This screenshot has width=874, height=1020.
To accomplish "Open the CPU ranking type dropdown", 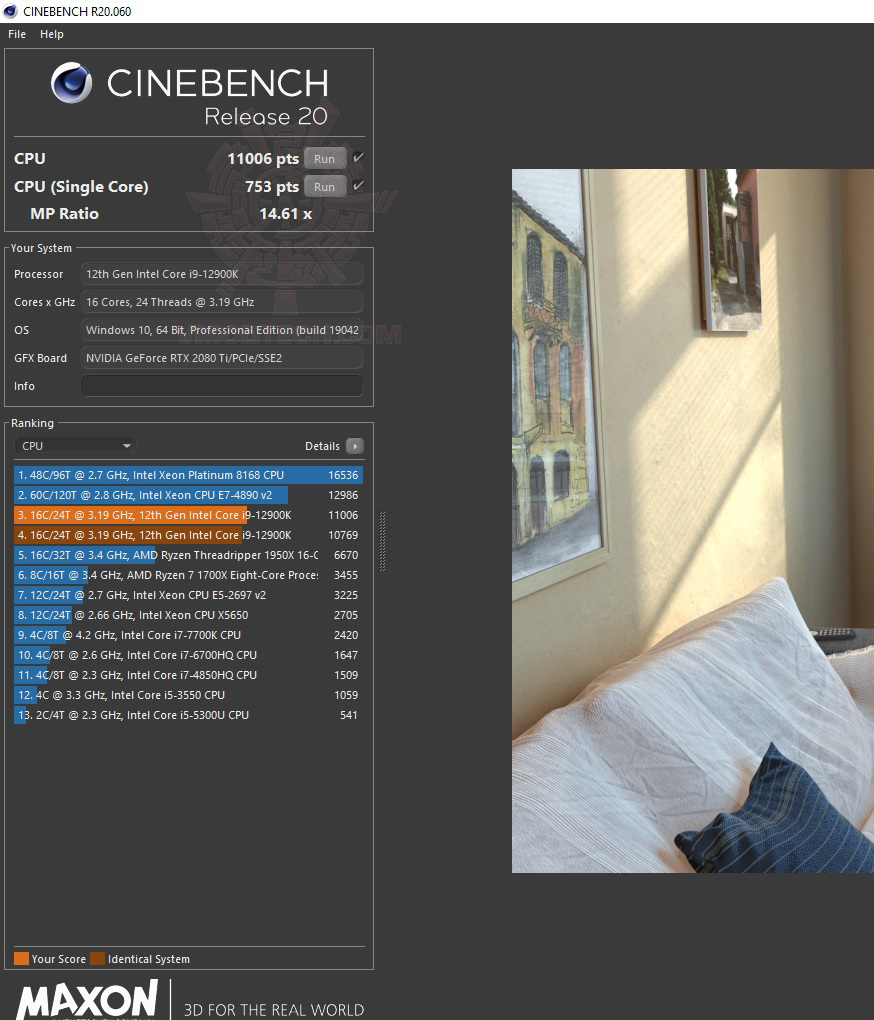I will pos(75,446).
